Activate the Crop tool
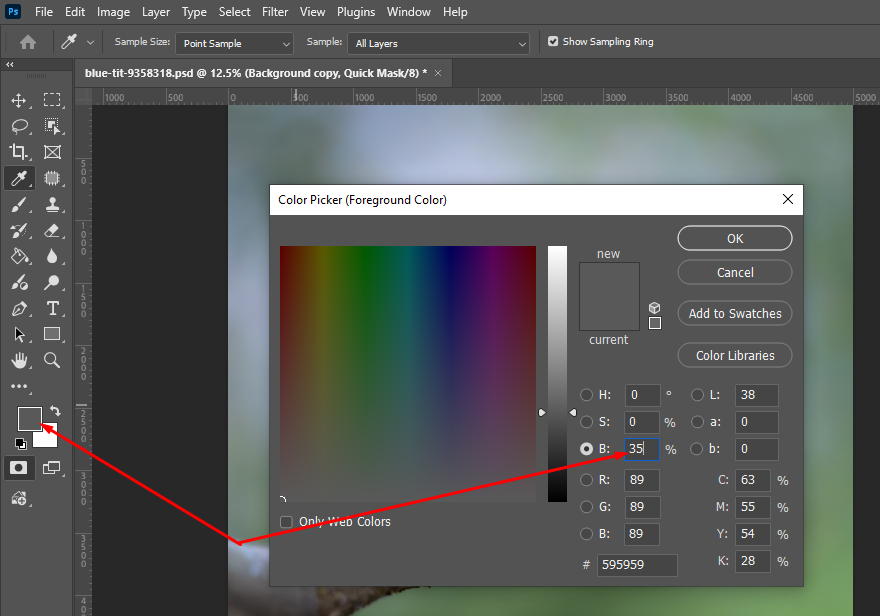This screenshot has height=616, width=880. click(20, 152)
